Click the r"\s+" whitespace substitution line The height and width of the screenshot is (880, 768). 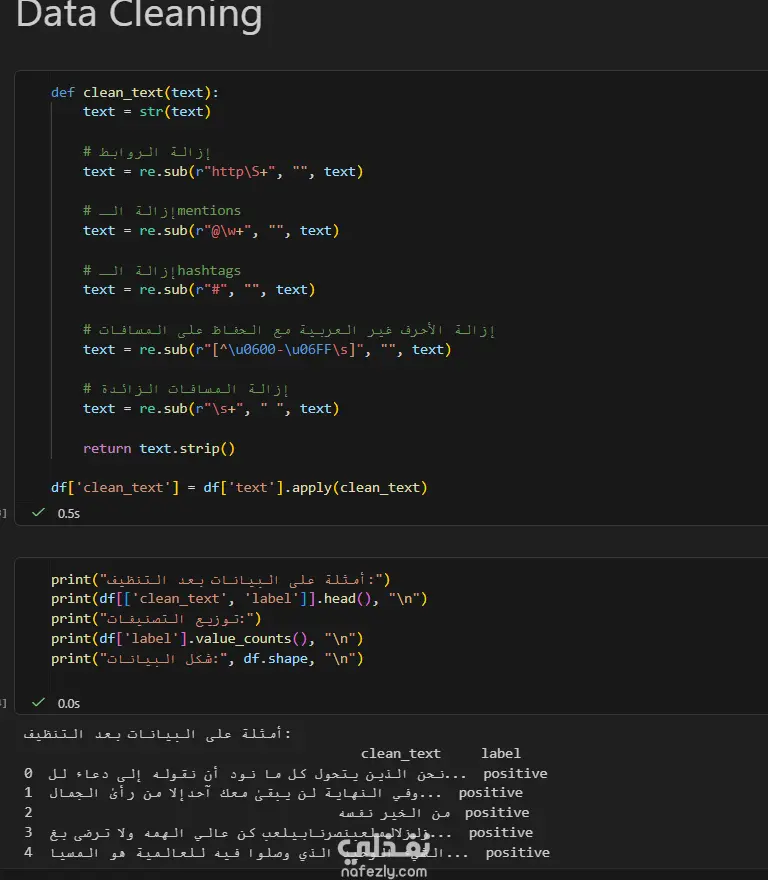(211, 409)
